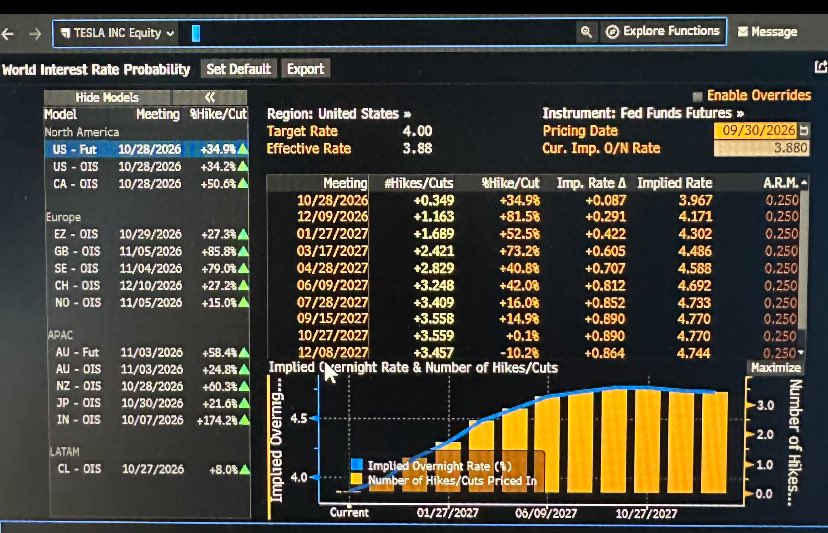The image size is (828, 533).
Task: Click the 12/09/2026 meeting row date
Action: coord(332,217)
